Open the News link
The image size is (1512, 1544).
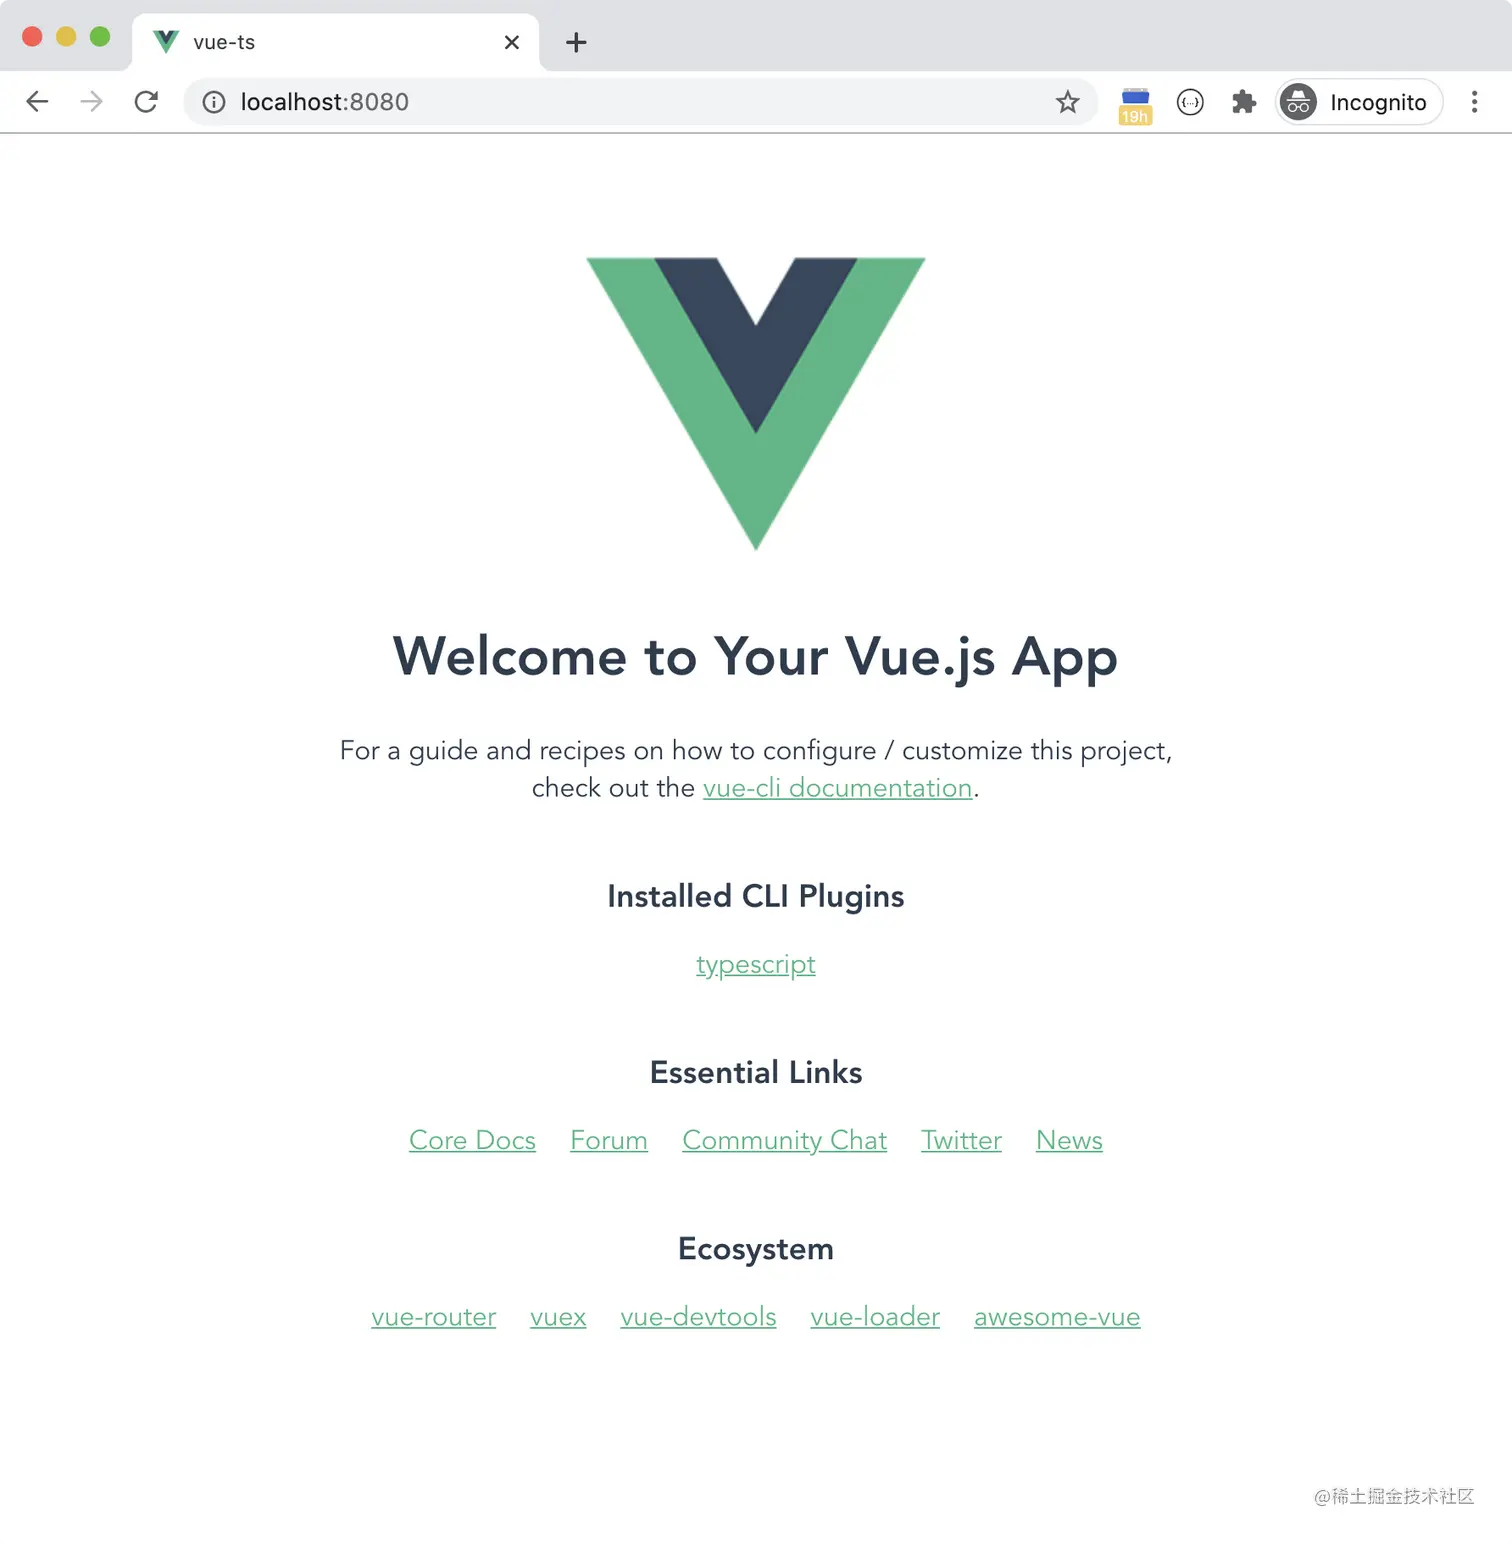[x=1069, y=1140]
